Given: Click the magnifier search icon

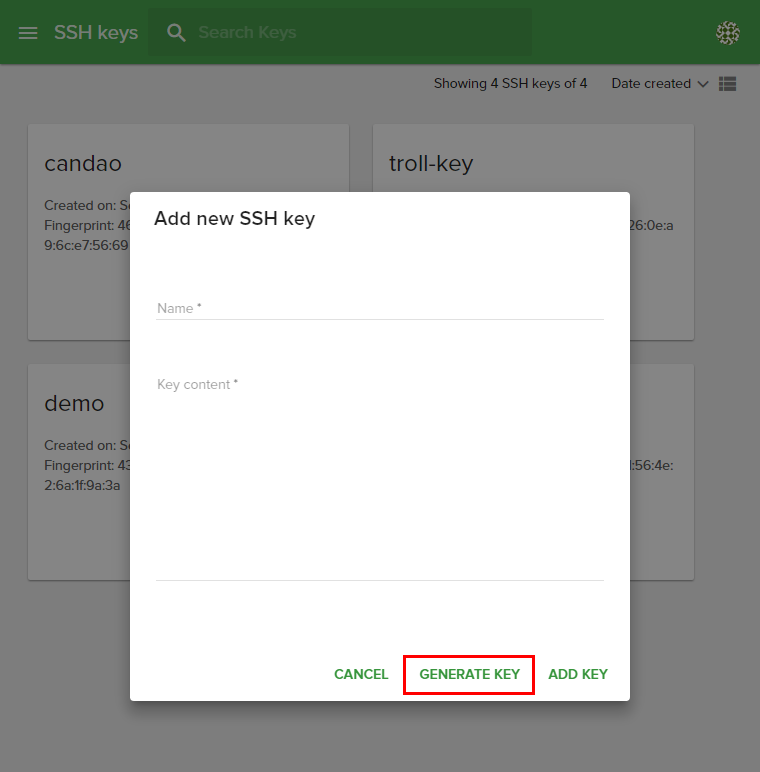Looking at the screenshot, I should click(x=177, y=33).
